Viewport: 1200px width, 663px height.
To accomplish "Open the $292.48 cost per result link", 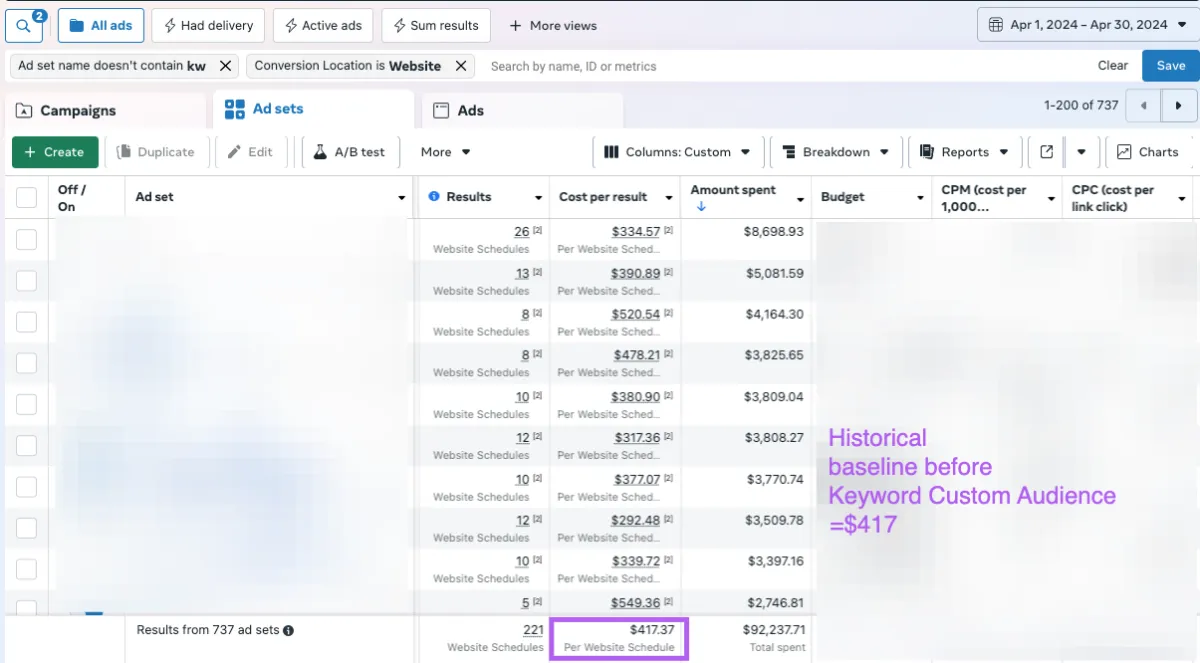I will [636, 520].
